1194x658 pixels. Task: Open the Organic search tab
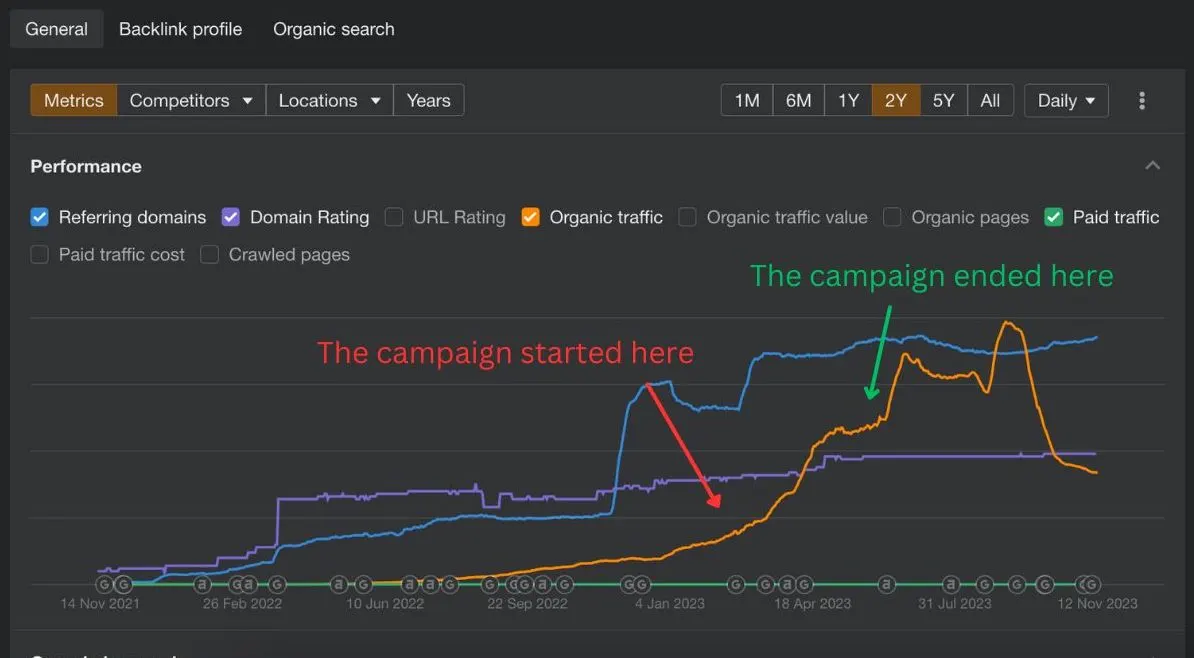tap(334, 29)
